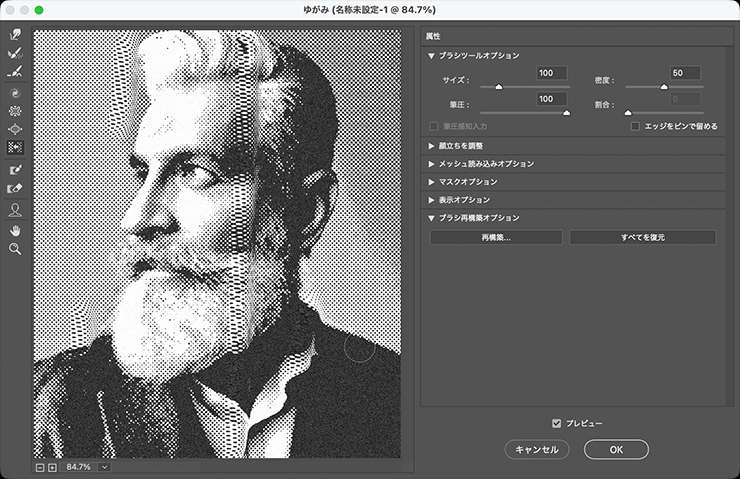Select the Twirl Clockwise tool

point(15,91)
